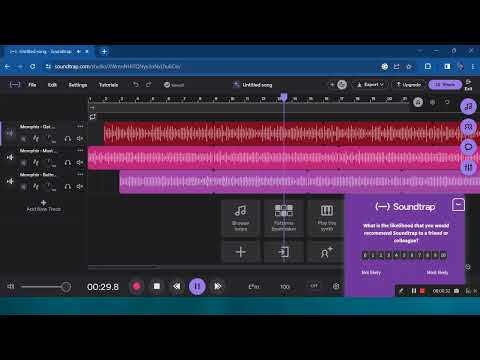This screenshot has height=360, width=480.
Task: Click the settings icon right of metronome OFF
Action: coord(336,286)
